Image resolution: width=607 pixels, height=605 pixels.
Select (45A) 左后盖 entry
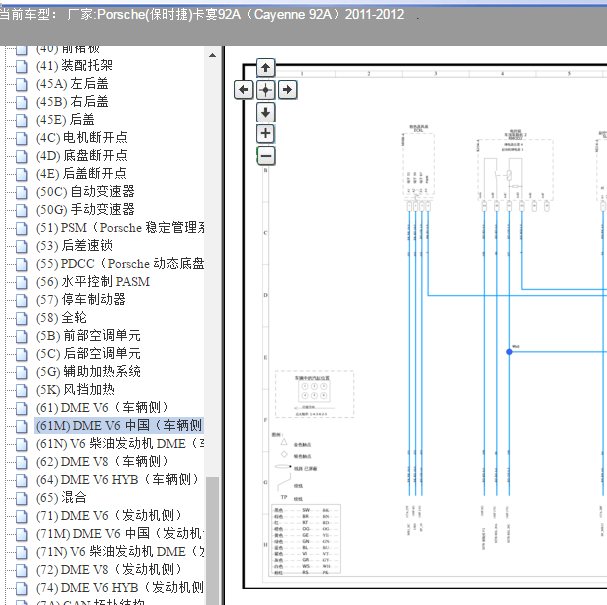(72, 84)
